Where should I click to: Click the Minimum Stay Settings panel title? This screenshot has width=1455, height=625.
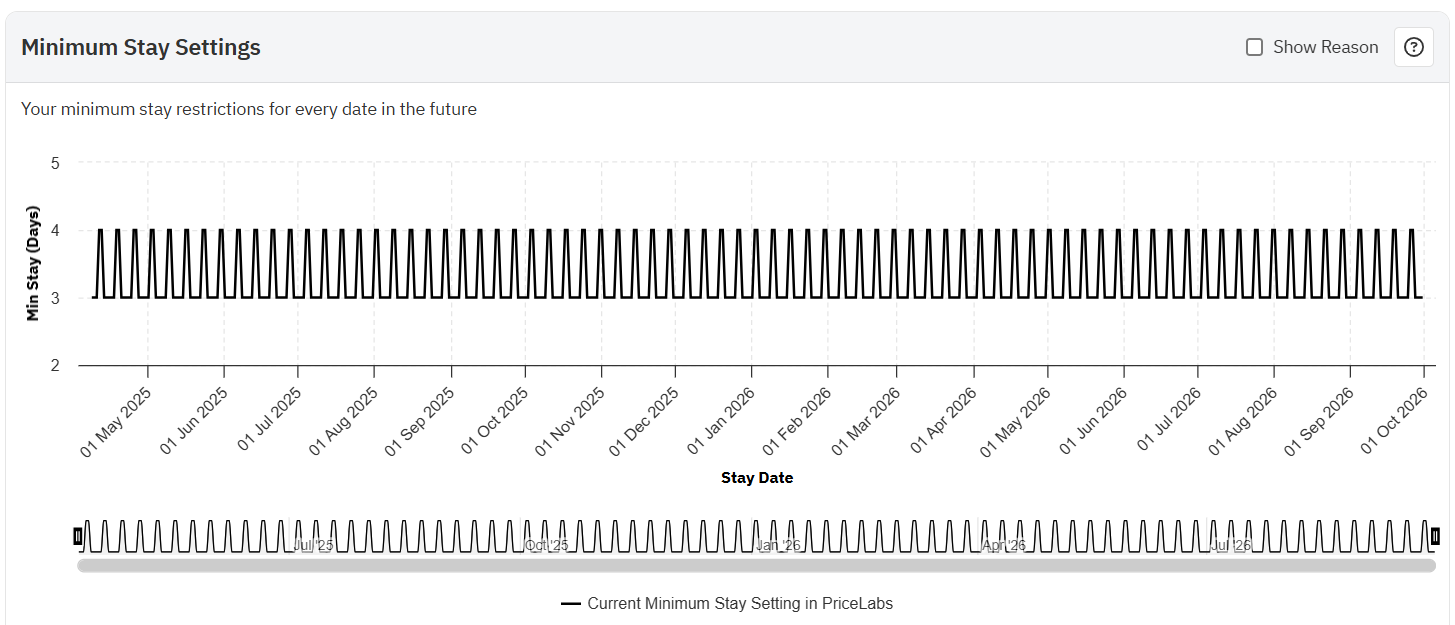click(141, 47)
